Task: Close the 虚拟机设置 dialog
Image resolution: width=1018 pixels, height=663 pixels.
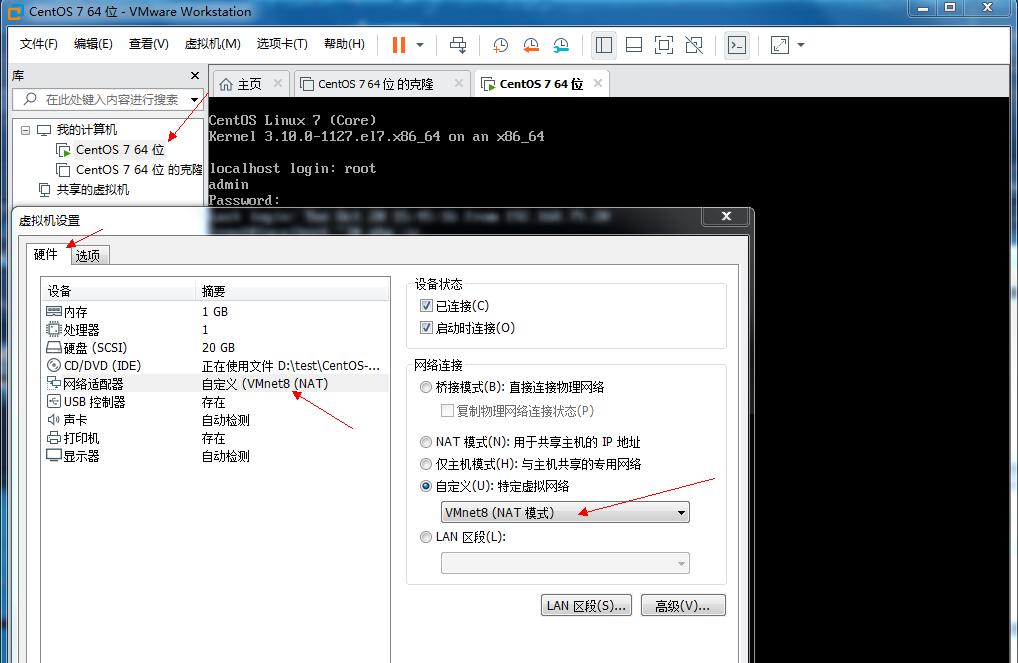Action: [726, 216]
